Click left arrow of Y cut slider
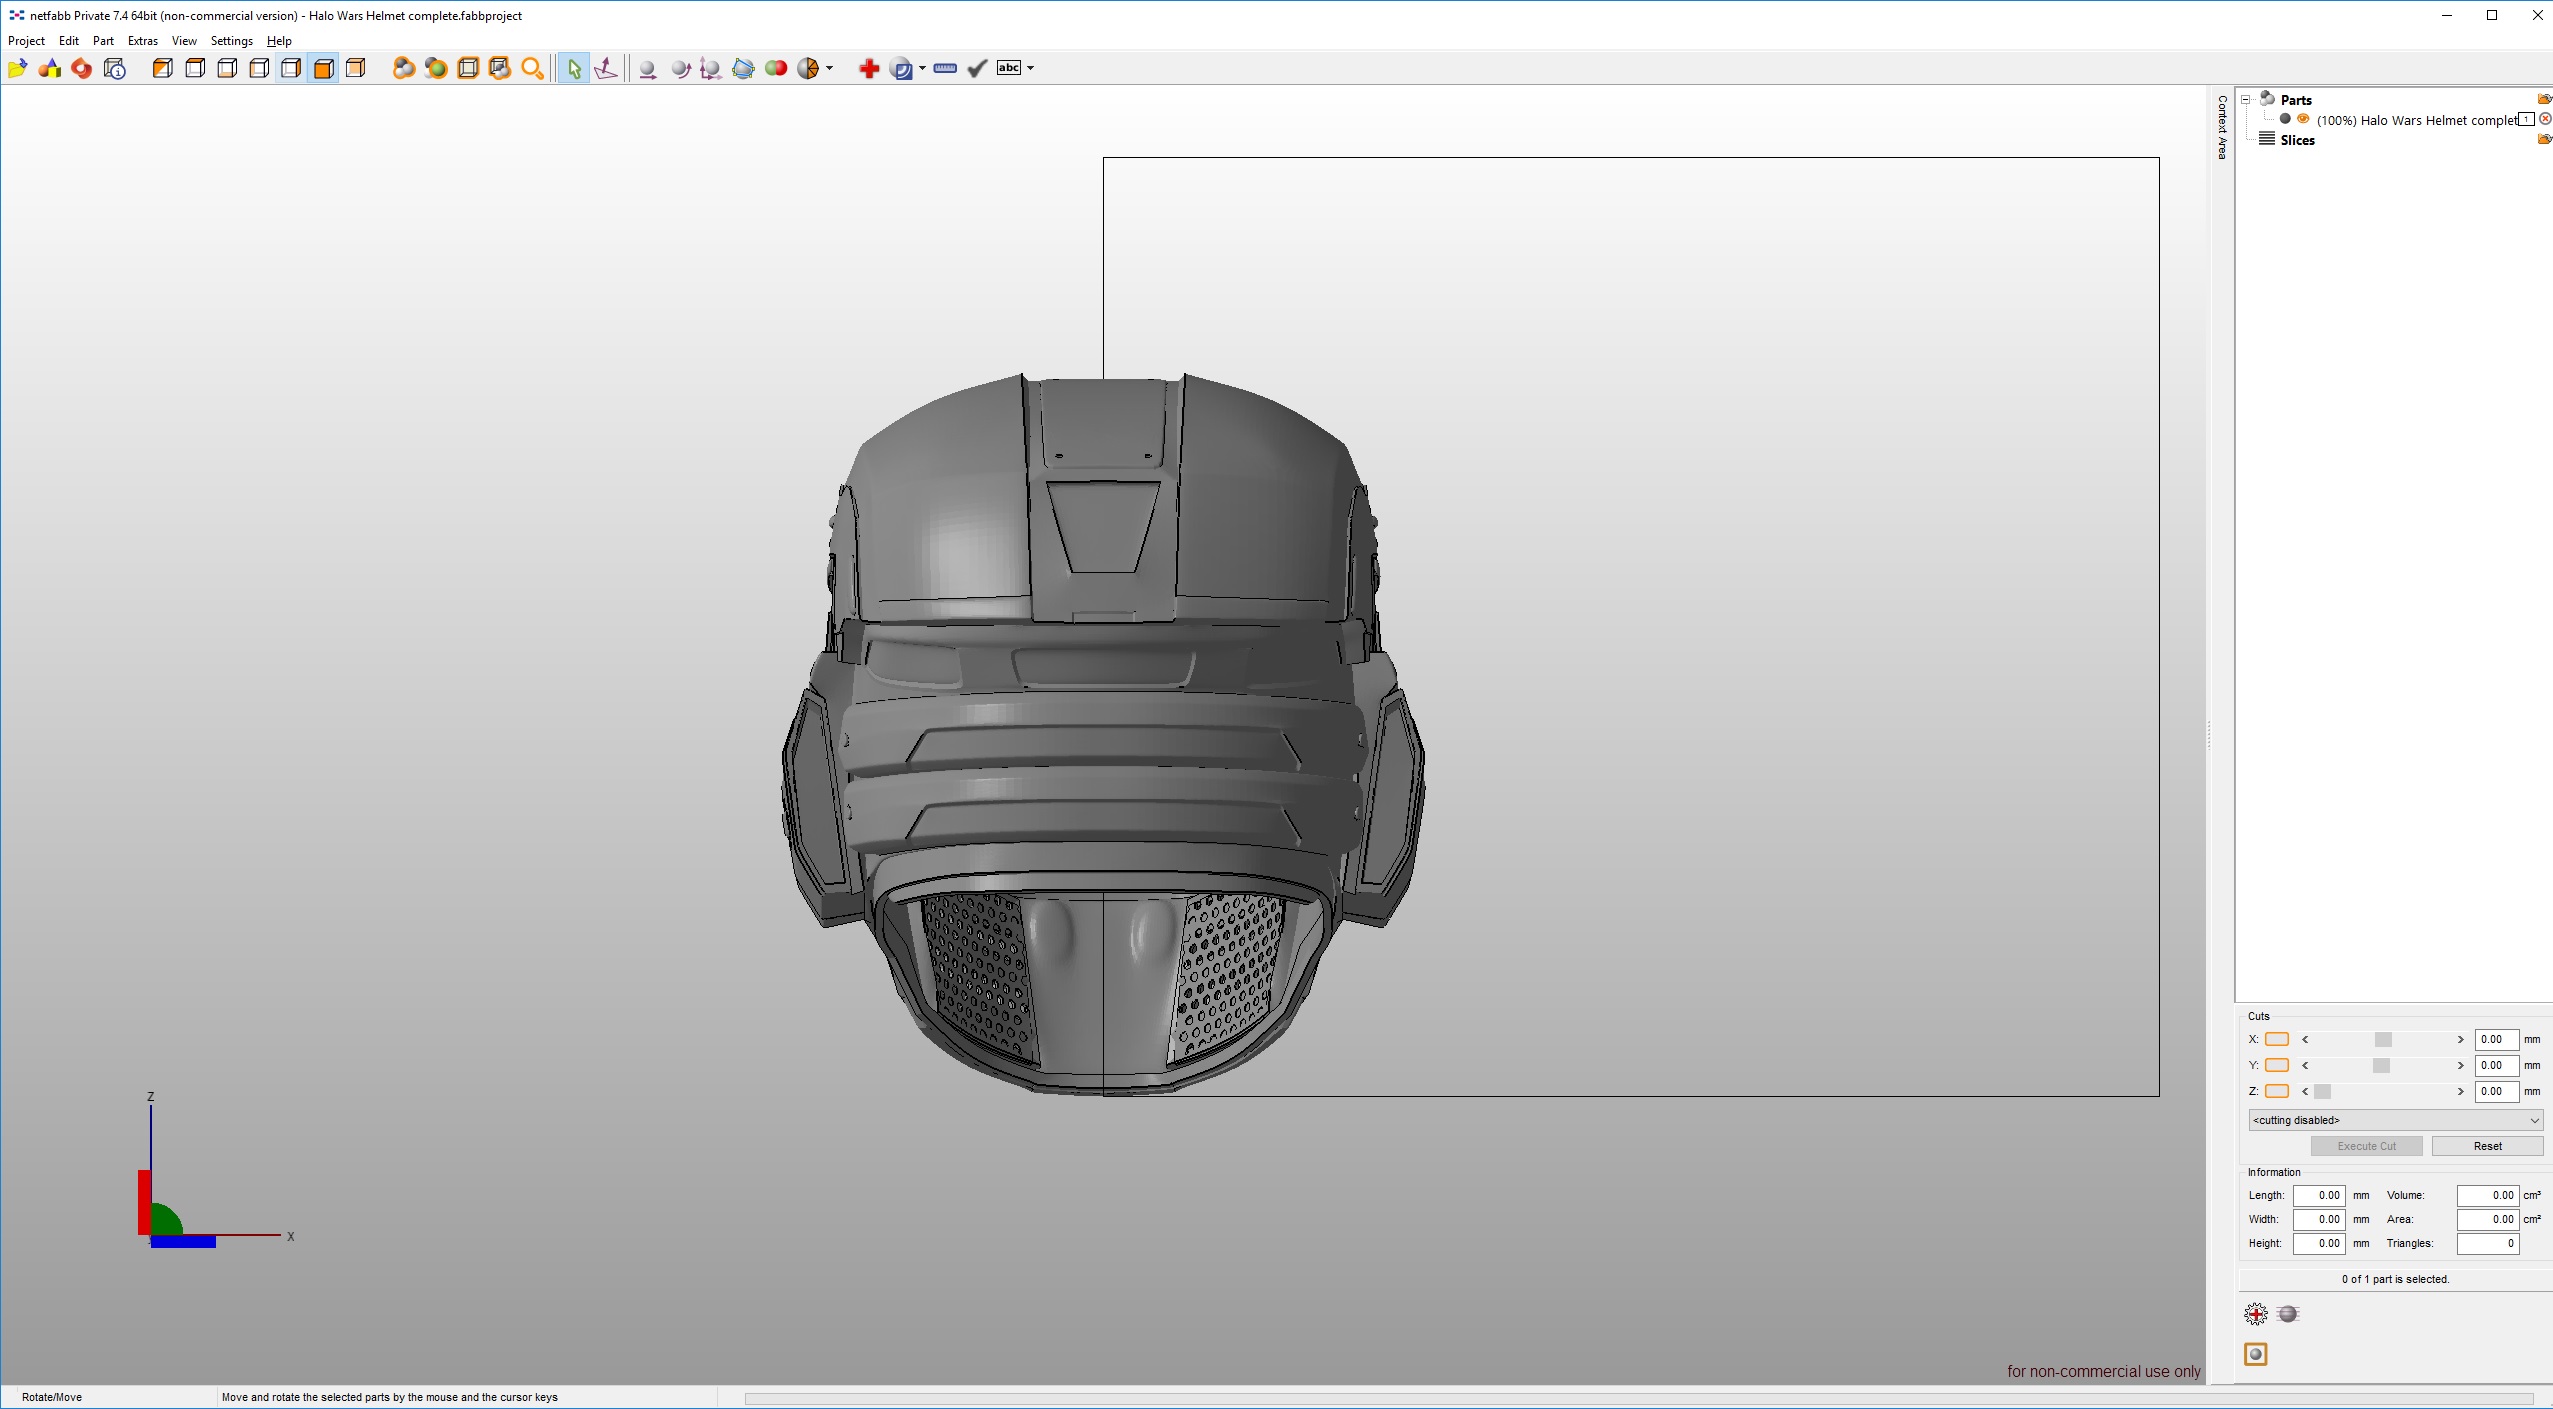This screenshot has height=1409, width=2553. (x=2305, y=1065)
